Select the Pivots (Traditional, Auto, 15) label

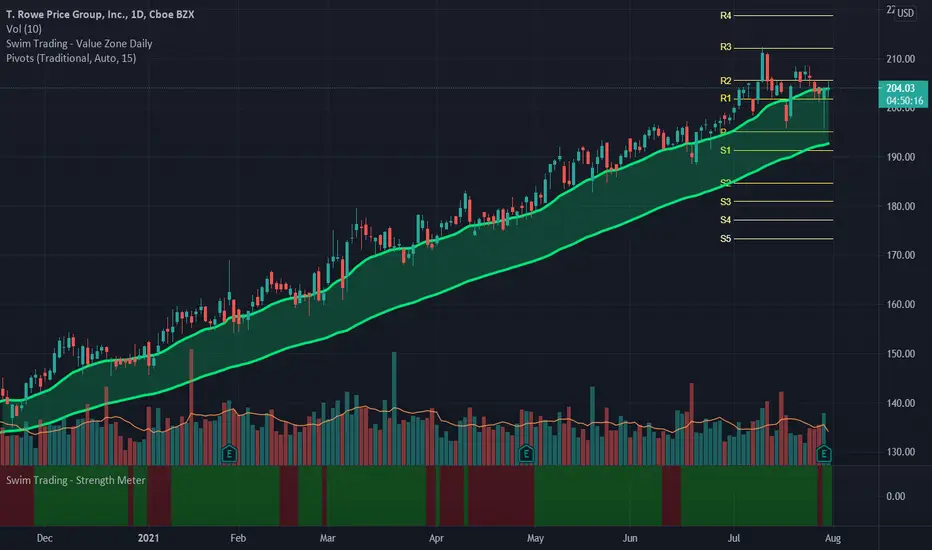click(71, 58)
